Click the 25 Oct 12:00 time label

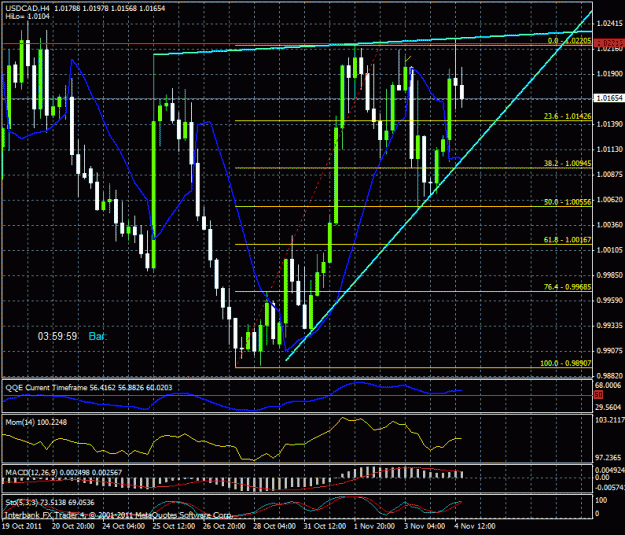(173, 526)
